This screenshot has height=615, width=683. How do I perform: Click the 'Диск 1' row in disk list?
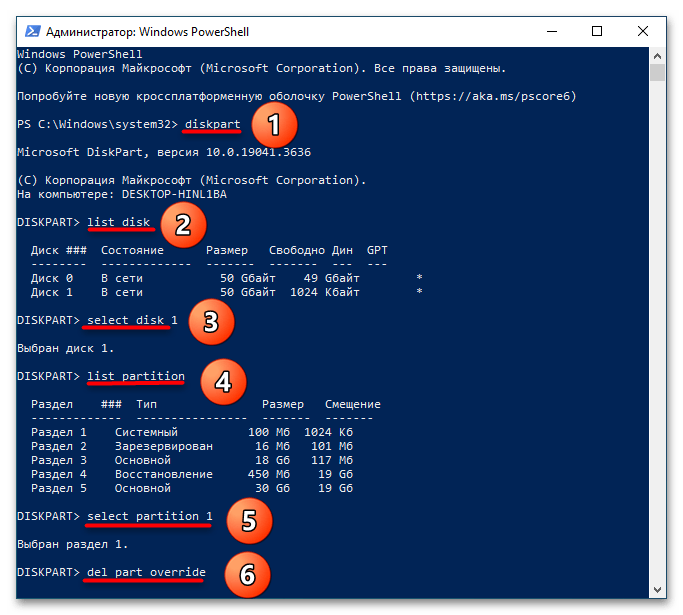coord(227,292)
